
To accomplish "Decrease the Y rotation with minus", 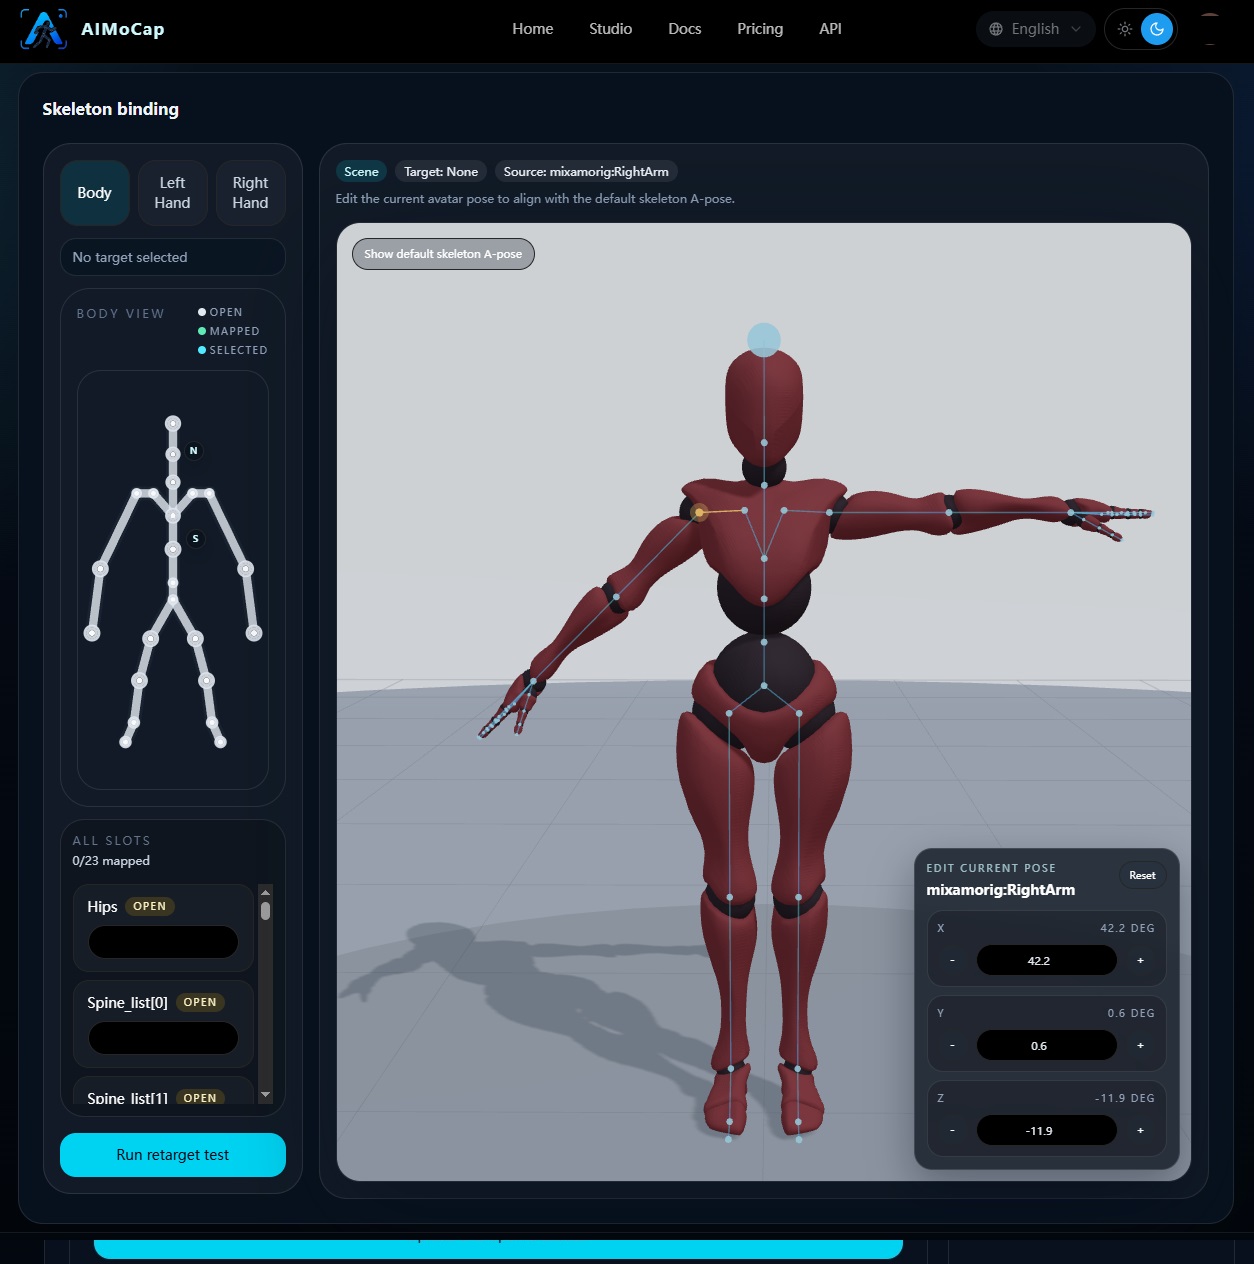I will (x=952, y=1046).
